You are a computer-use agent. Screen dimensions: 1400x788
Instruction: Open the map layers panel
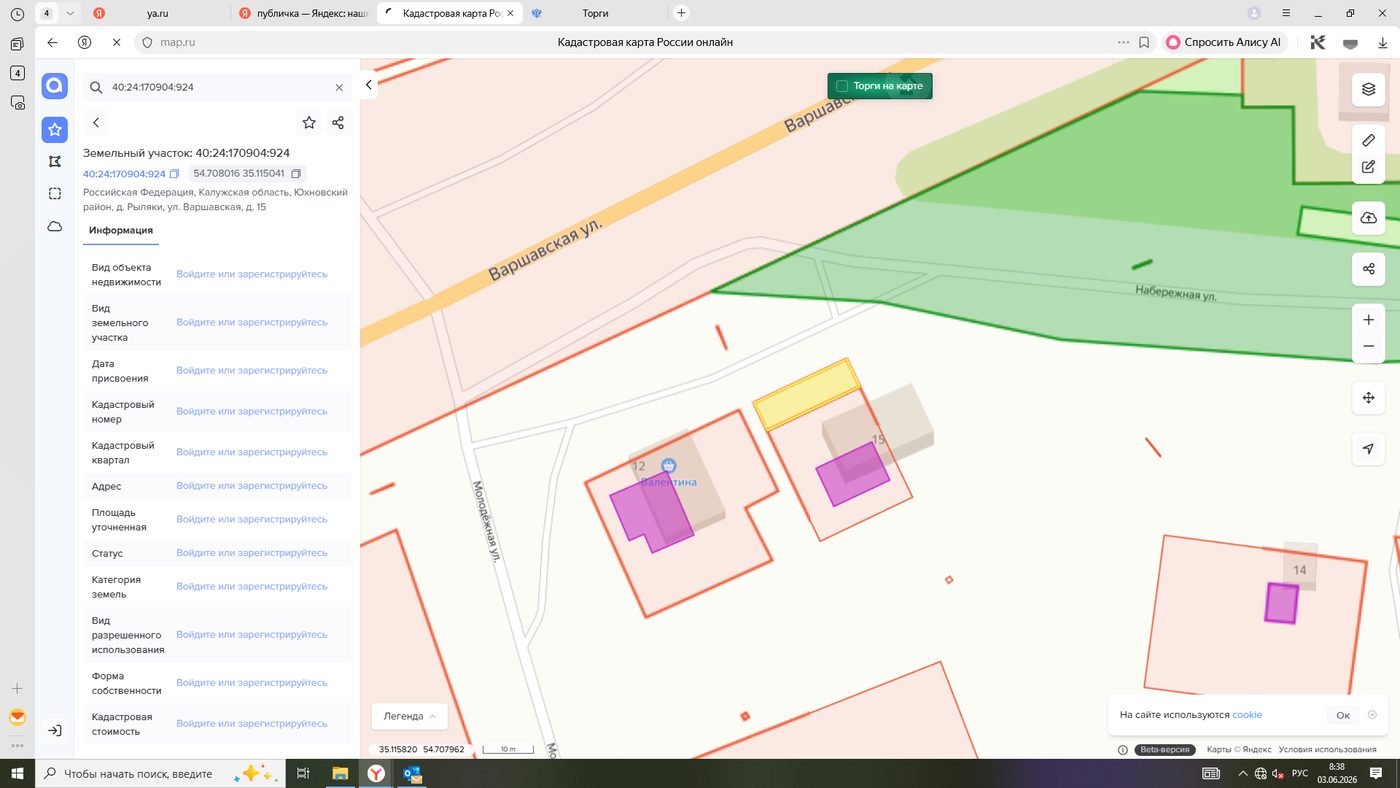click(x=1368, y=89)
